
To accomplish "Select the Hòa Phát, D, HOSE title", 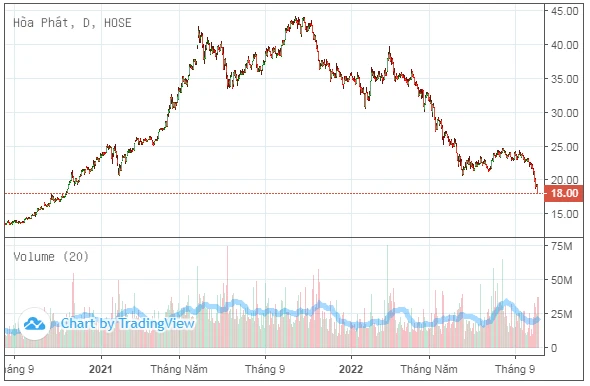I will [x=72, y=23].
